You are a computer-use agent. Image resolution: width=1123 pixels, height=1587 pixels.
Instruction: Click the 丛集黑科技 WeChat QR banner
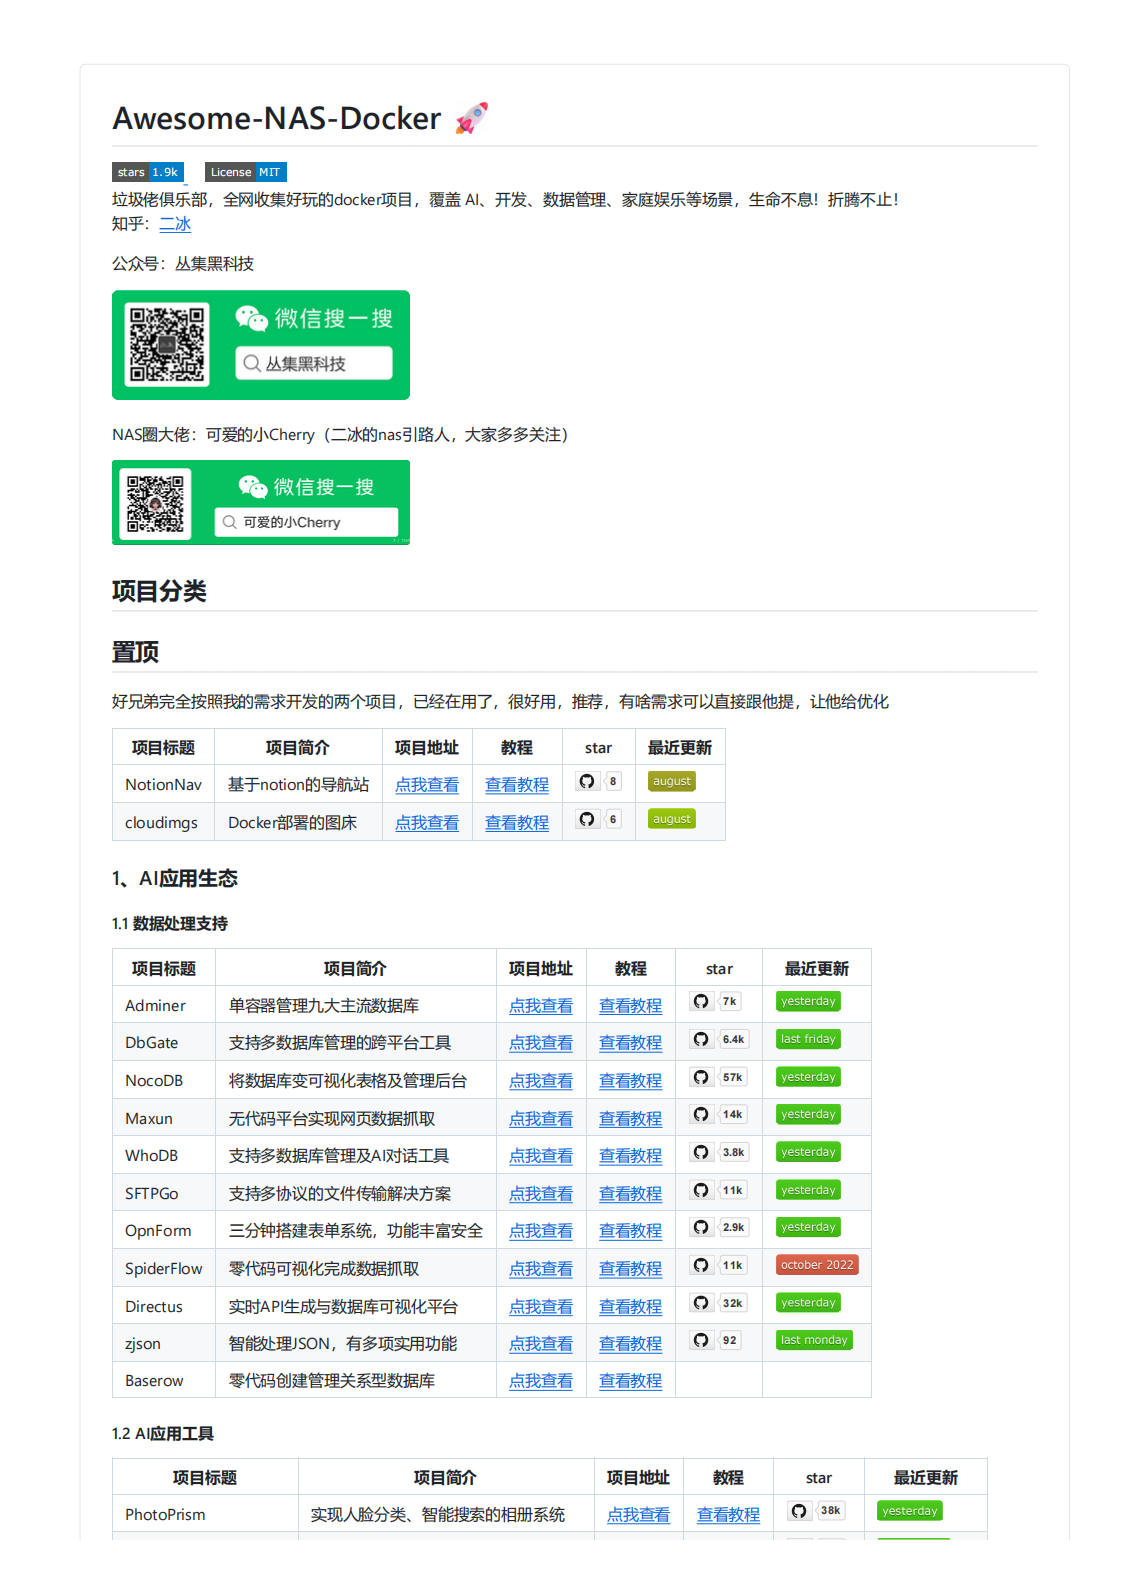click(x=261, y=345)
